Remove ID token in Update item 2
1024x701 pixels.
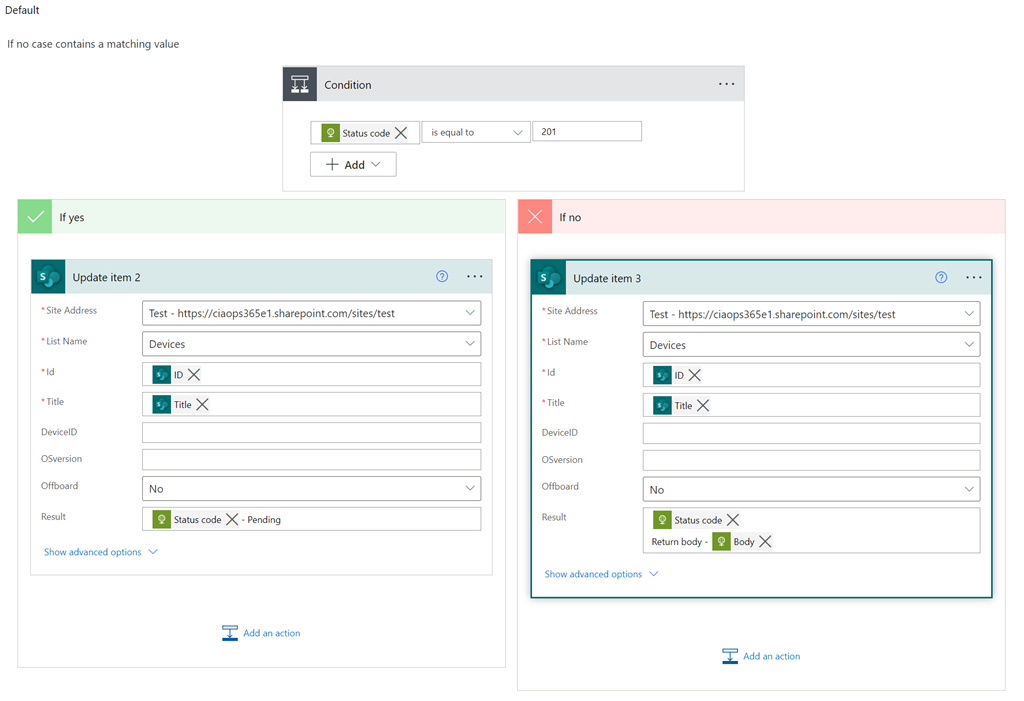coord(194,375)
